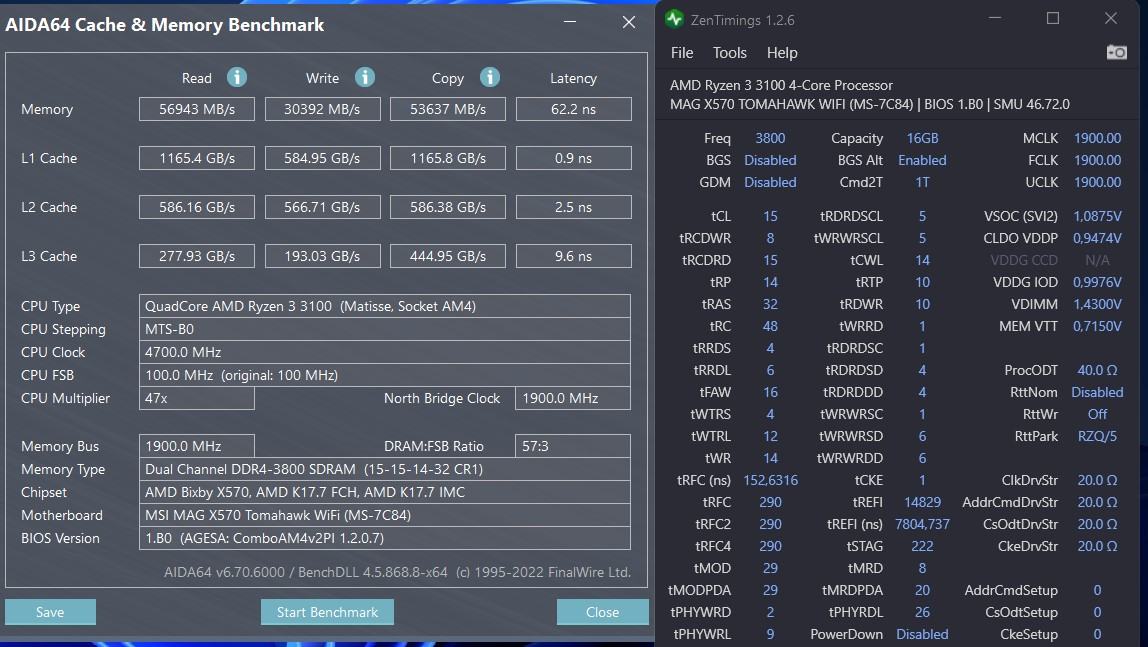Minimize the AIDA64 benchmark window
Screen dimensions: 1148x647
(x=570, y=22)
